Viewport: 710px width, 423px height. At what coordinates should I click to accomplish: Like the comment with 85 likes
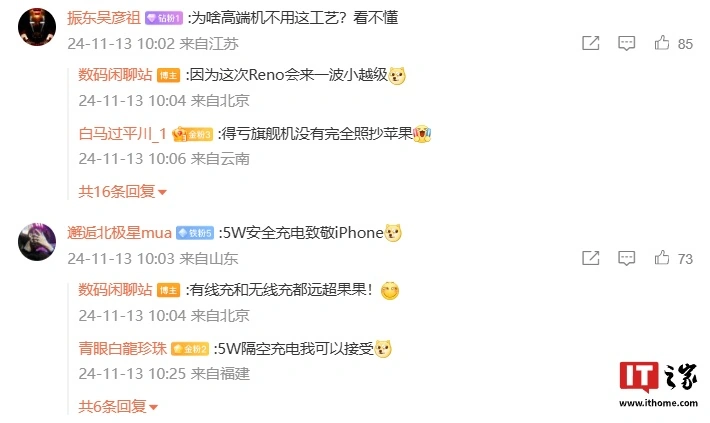[662, 43]
